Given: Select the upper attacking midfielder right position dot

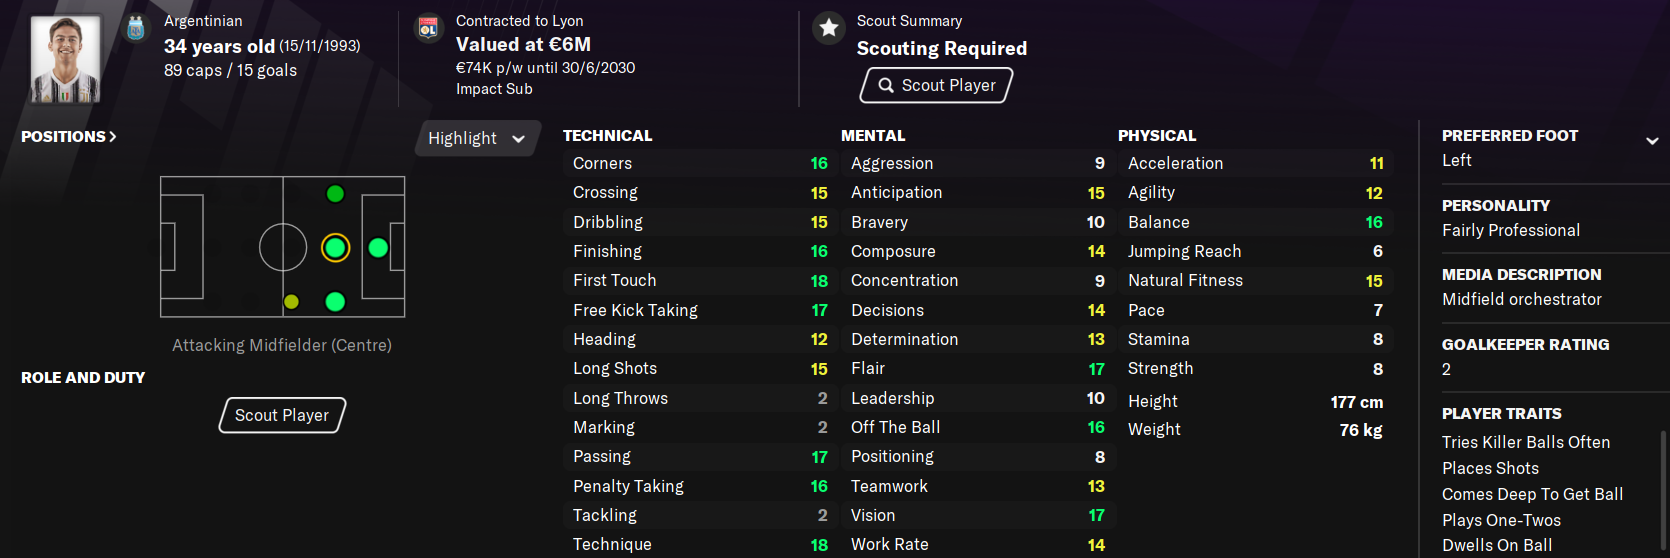Looking at the screenshot, I should [x=335, y=194].
